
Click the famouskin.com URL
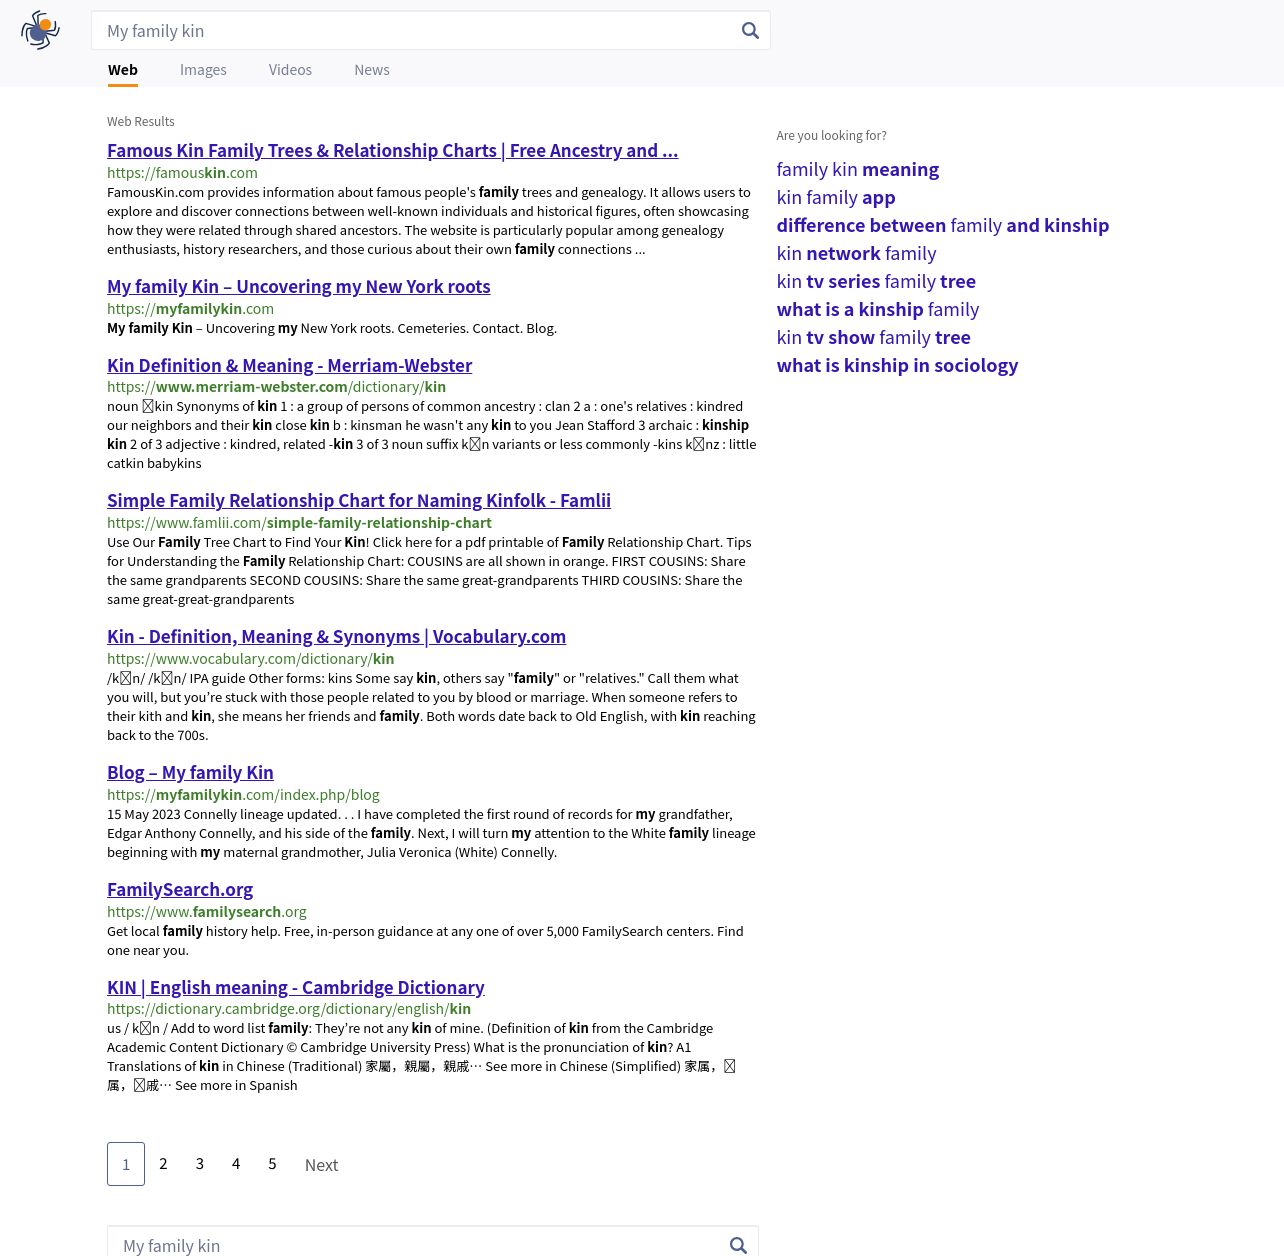point(182,173)
